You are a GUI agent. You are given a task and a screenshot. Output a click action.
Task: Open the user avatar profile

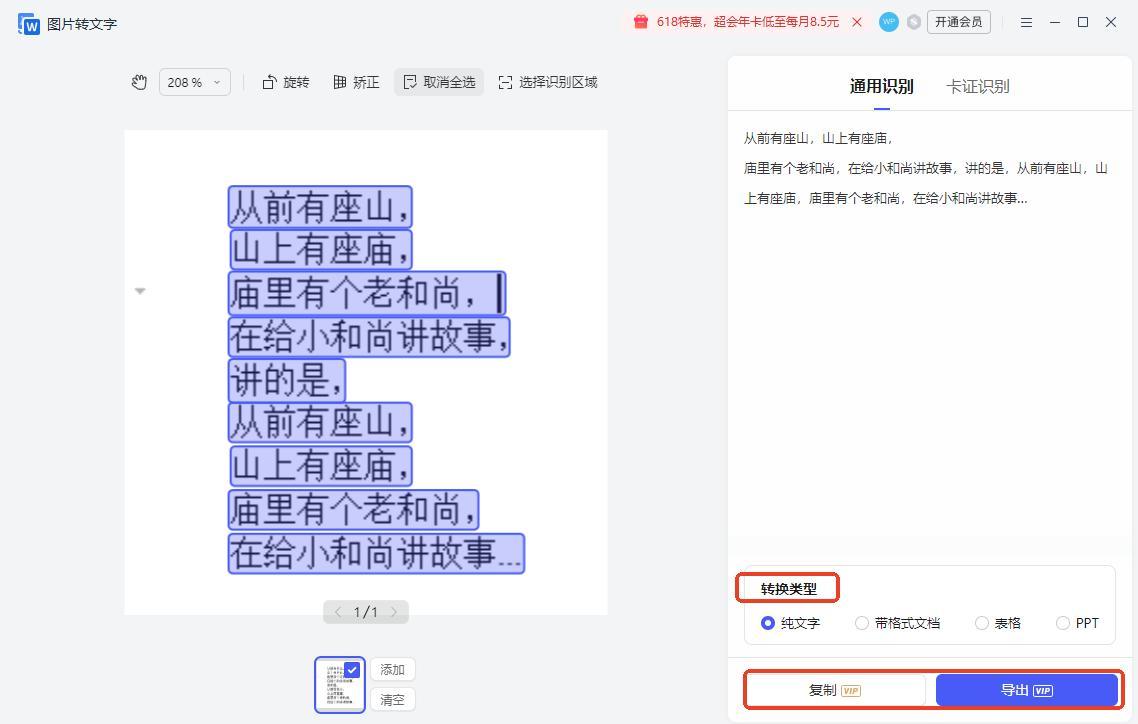pos(888,22)
